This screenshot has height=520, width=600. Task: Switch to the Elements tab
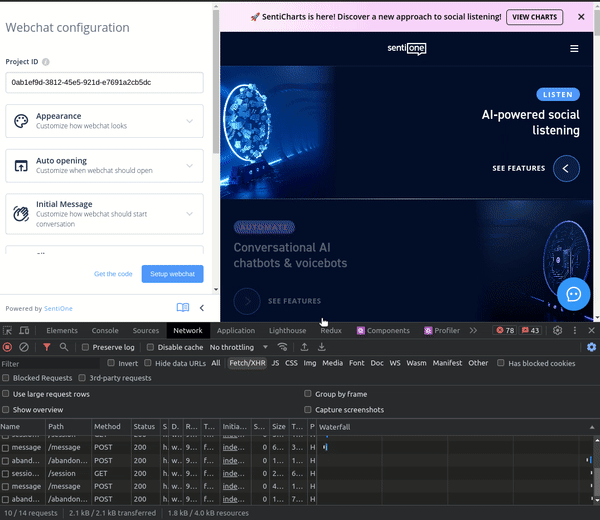62,331
